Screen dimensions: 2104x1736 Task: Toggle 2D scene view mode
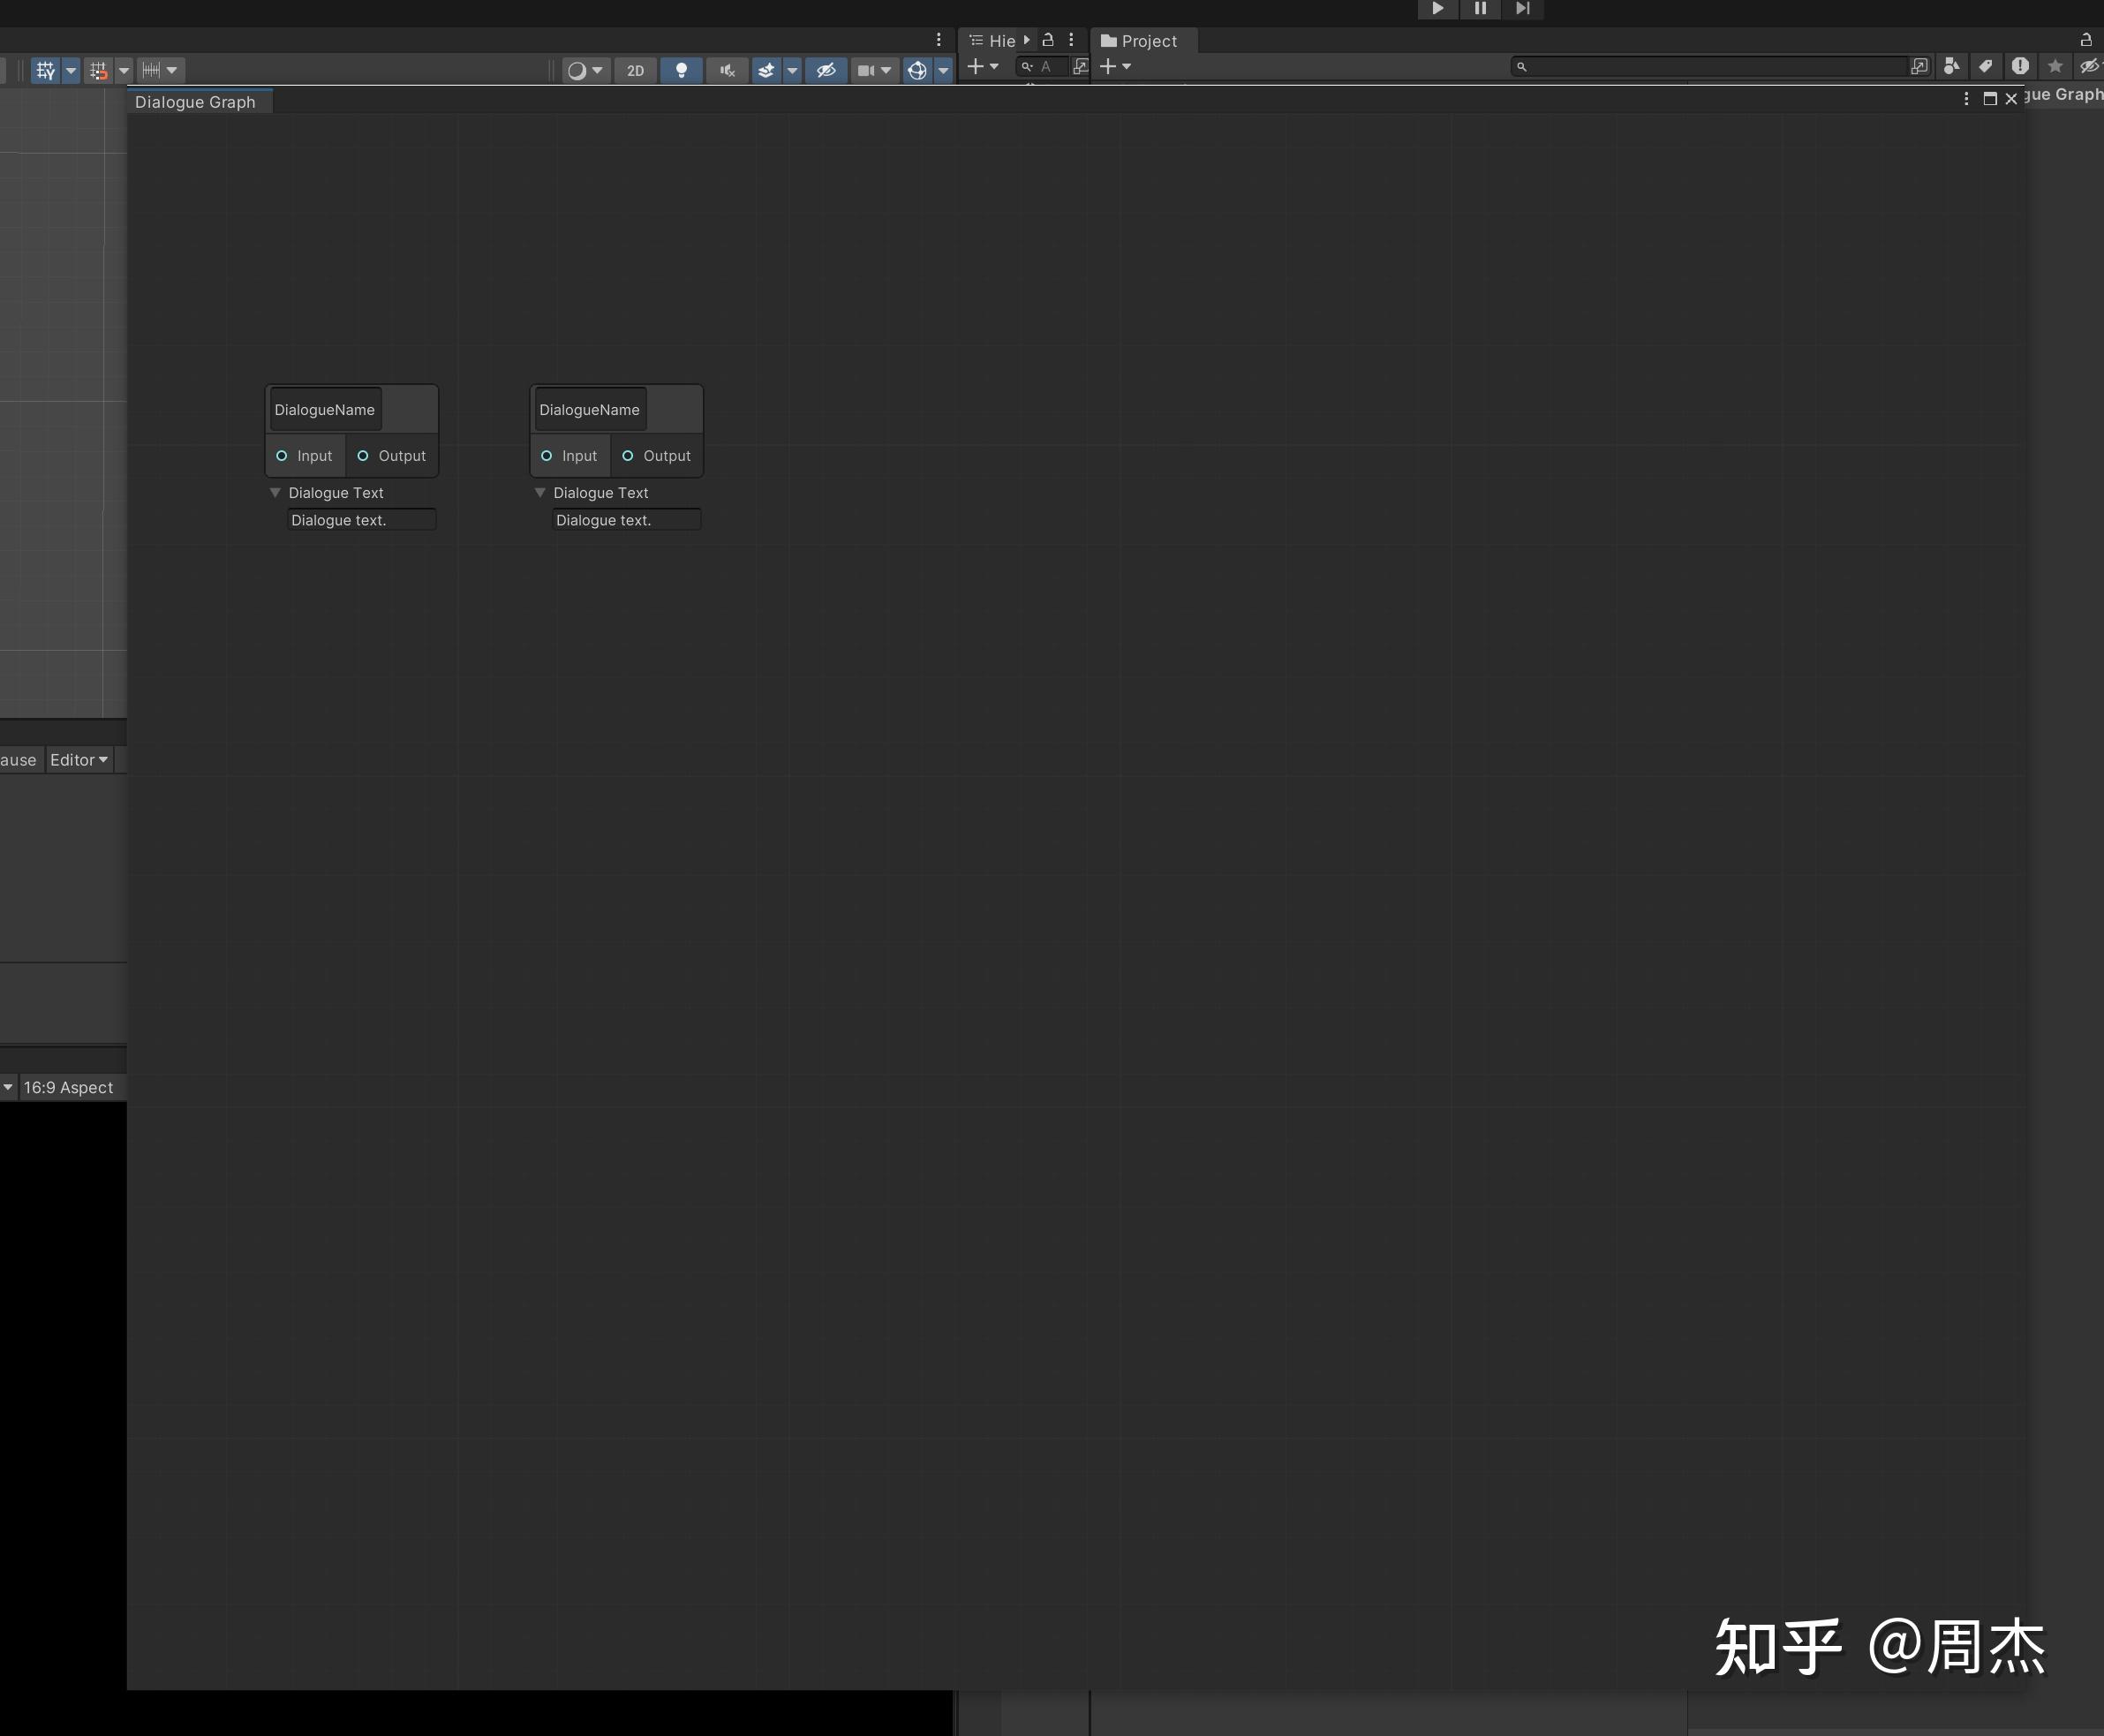coord(635,71)
